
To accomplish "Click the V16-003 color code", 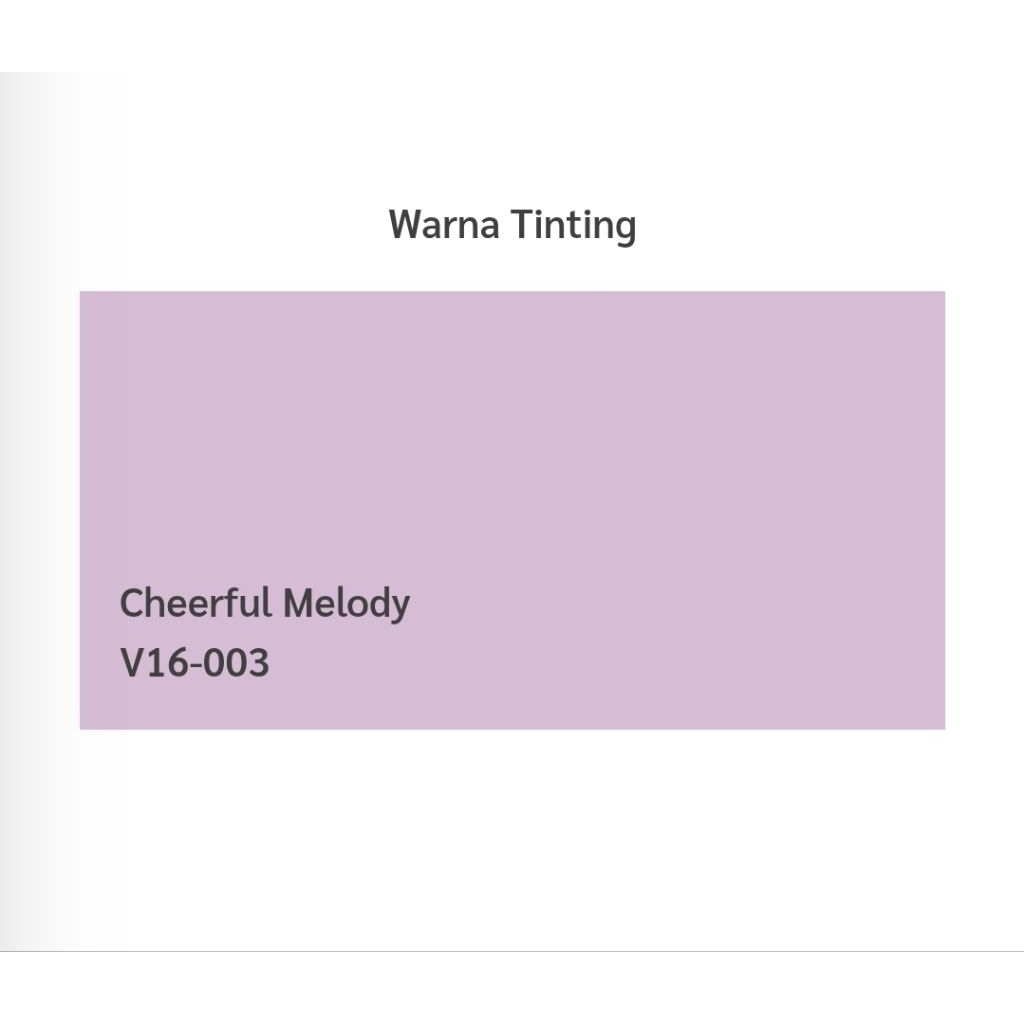I will [x=195, y=662].
